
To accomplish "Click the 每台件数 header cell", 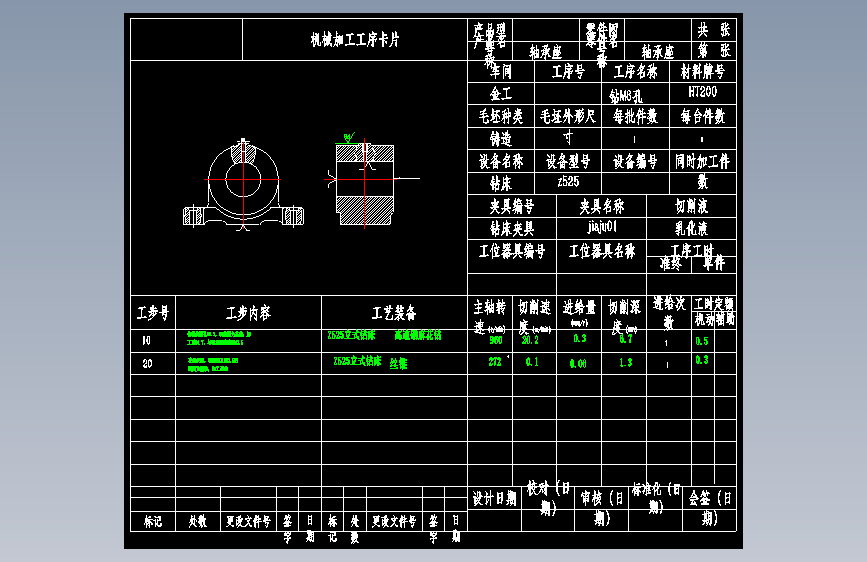I will pyautogui.click(x=703, y=116).
